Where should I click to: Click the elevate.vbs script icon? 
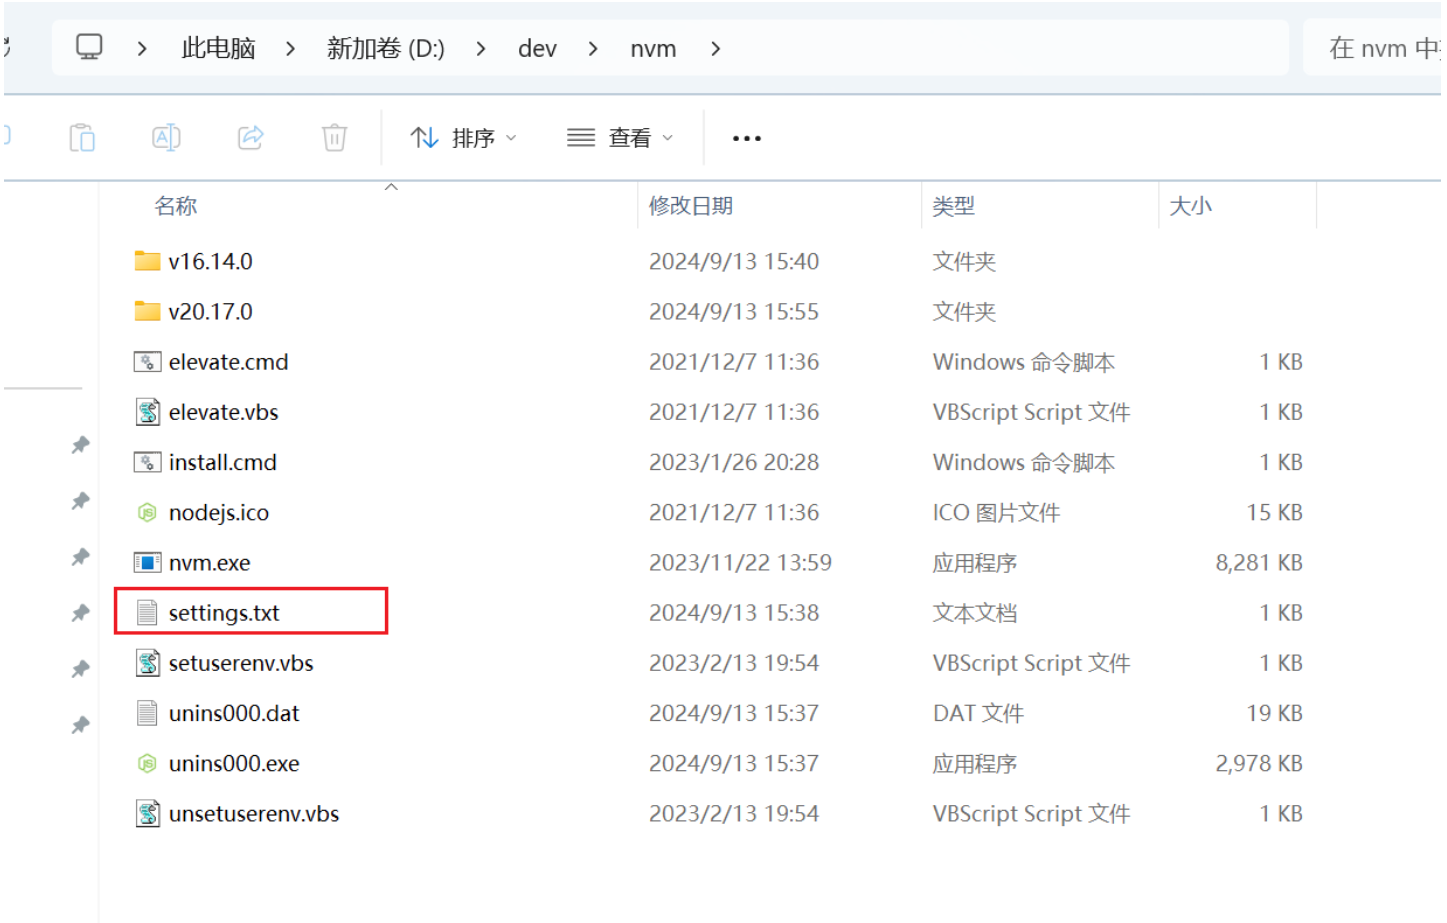(x=147, y=412)
